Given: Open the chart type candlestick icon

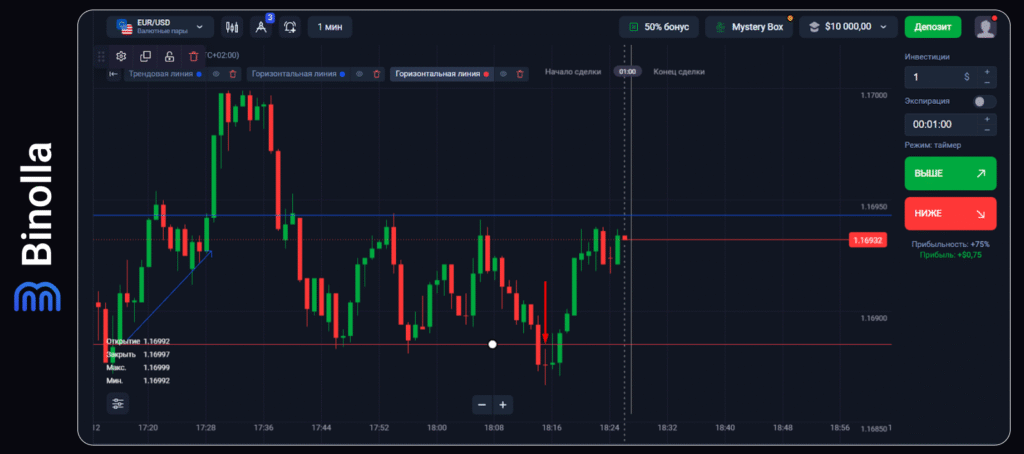Looking at the screenshot, I should pos(232,27).
